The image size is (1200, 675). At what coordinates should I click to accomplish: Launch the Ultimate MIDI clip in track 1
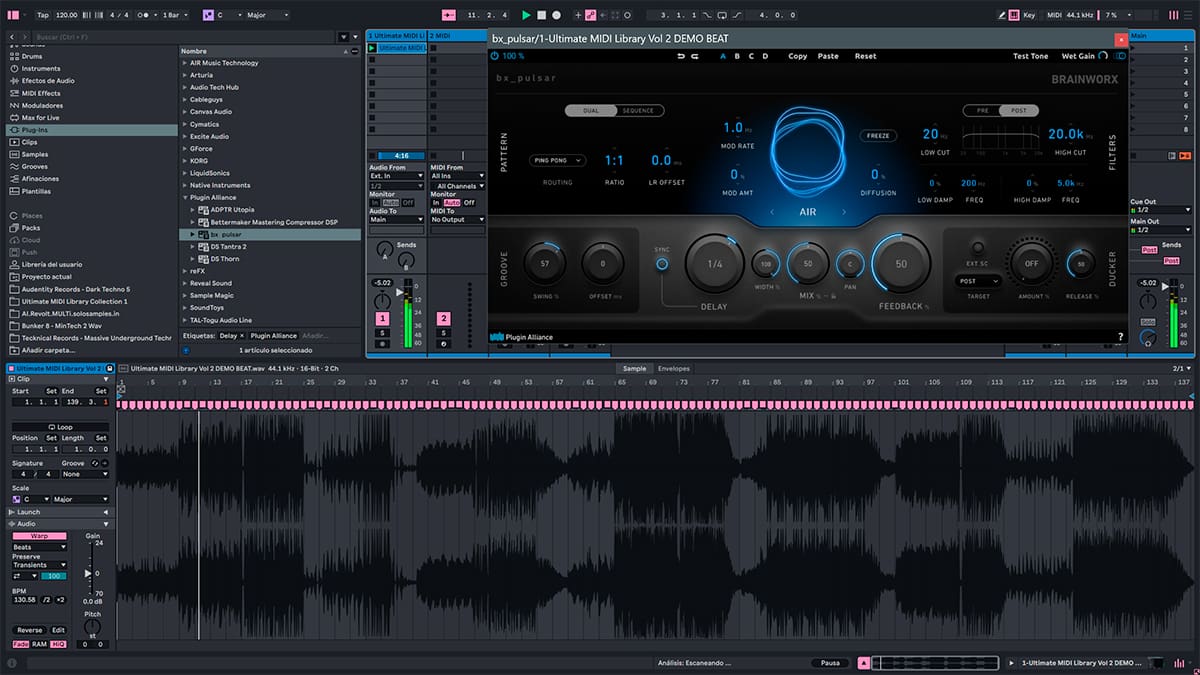tap(372, 48)
